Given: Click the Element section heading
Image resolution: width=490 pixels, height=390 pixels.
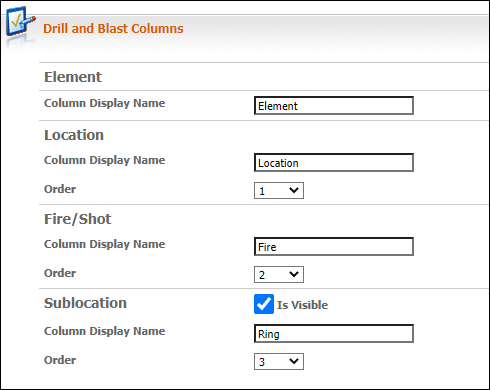Looking at the screenshot, I should [x=73, y=77].
